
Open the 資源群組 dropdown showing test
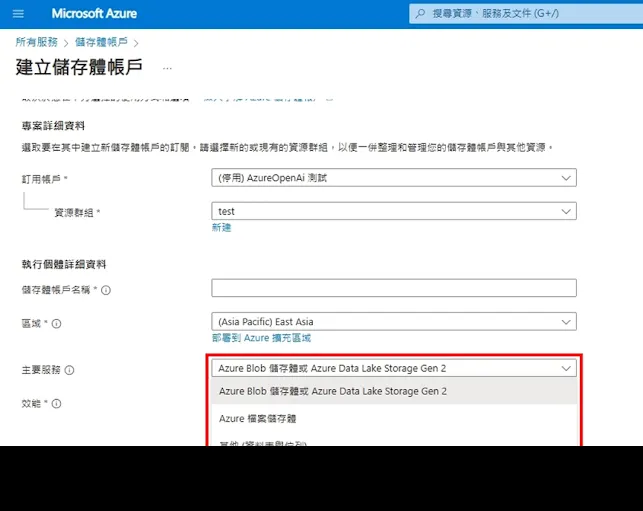[x=394, y=211]
